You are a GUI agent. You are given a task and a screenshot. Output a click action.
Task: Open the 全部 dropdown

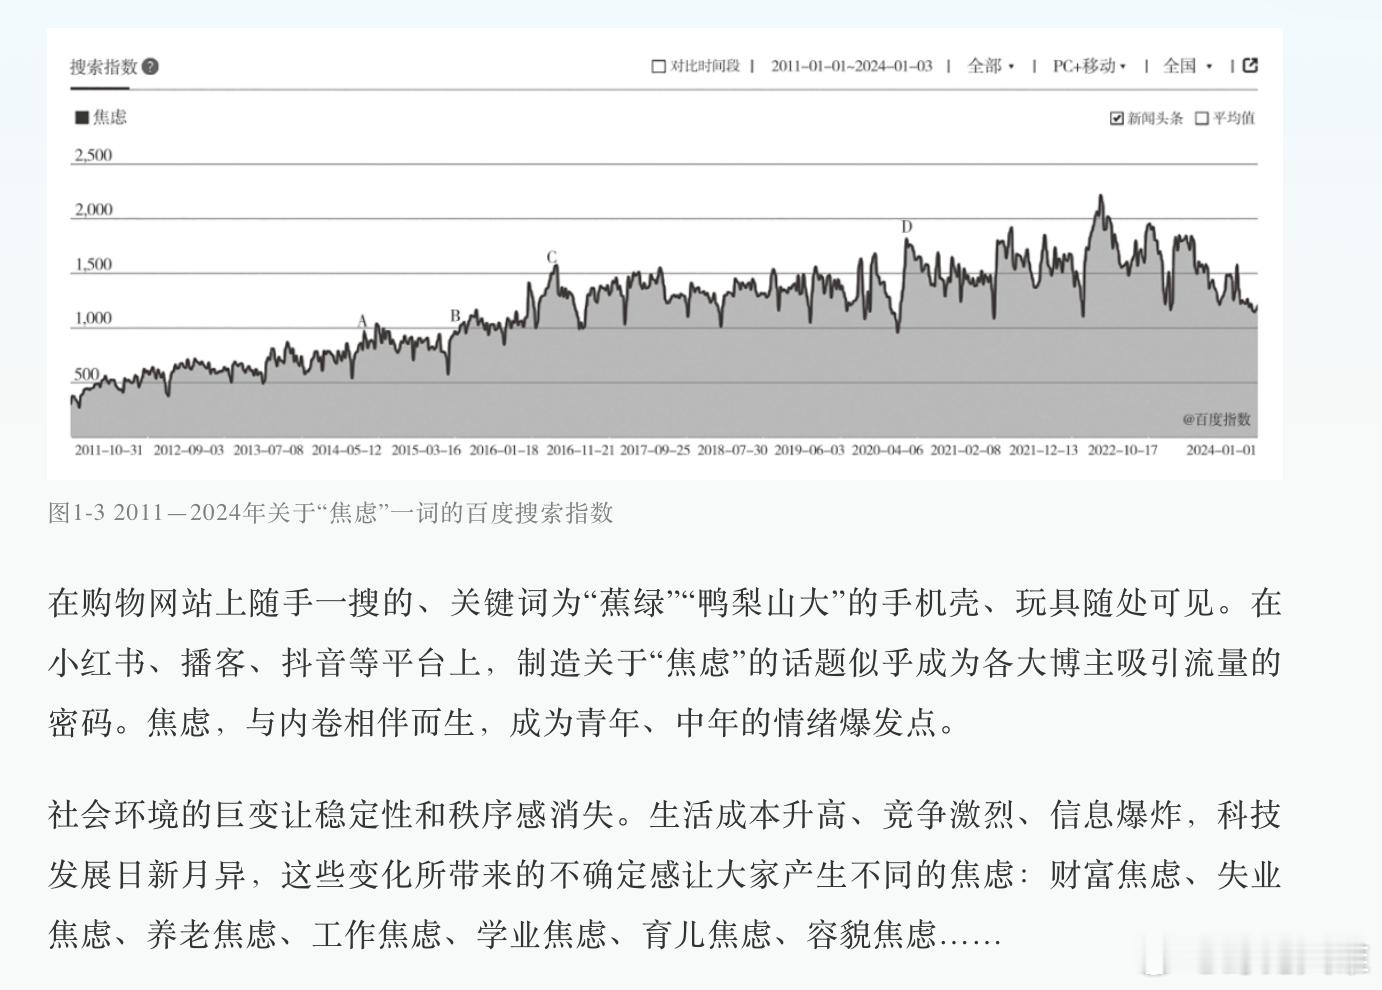pos(991,66)
